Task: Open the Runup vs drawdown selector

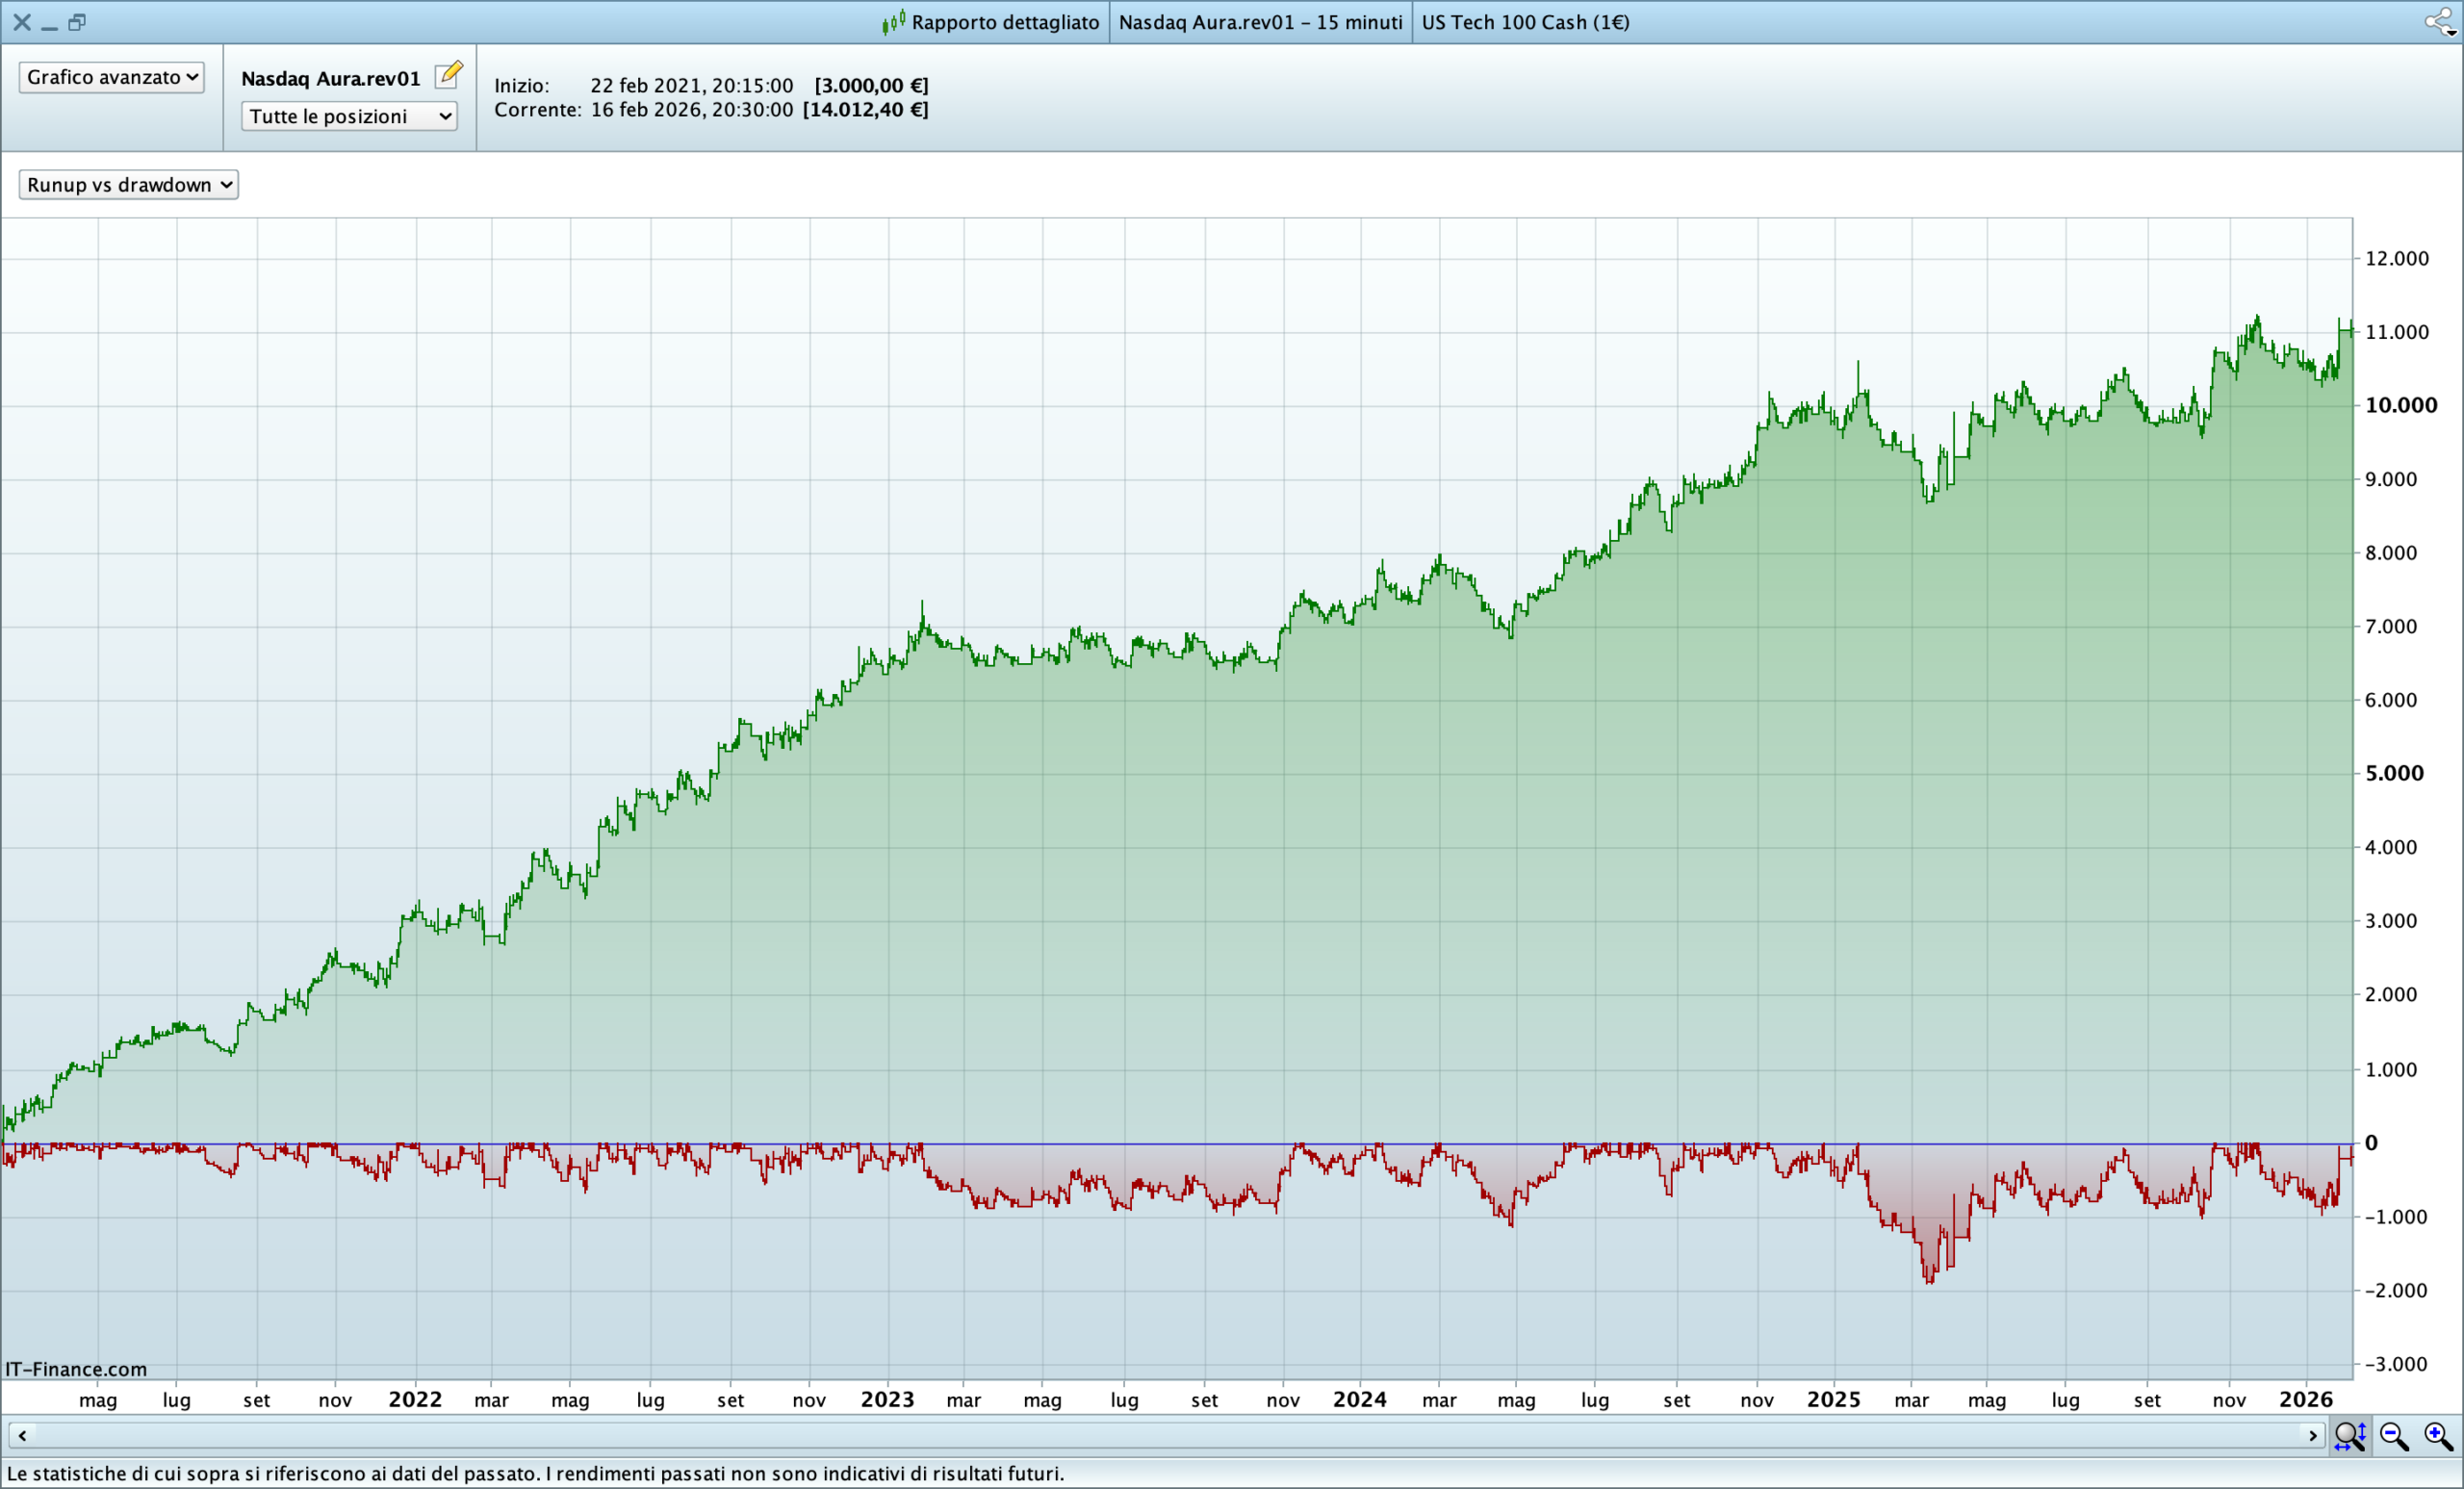Action: coord(128,184)
